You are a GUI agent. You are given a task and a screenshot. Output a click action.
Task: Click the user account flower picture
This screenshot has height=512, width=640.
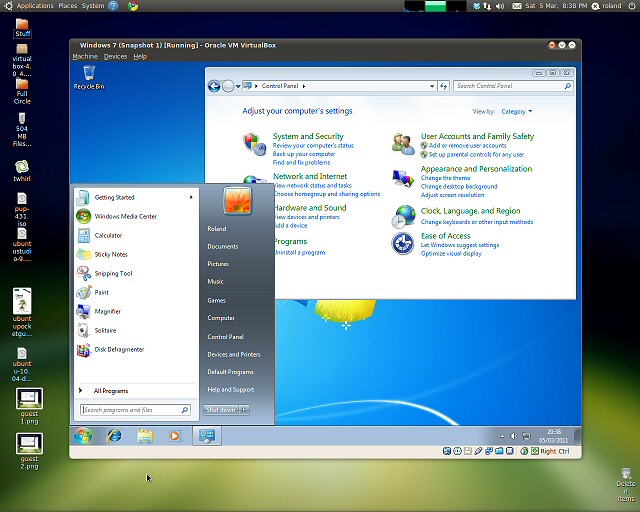pos(237,200)
